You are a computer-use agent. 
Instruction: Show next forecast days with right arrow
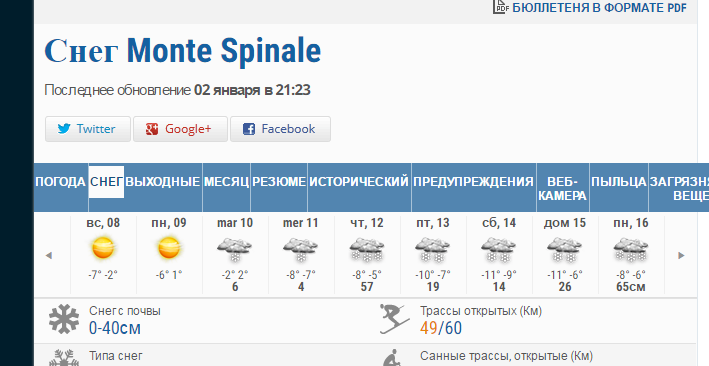click(x=681, y=256)
